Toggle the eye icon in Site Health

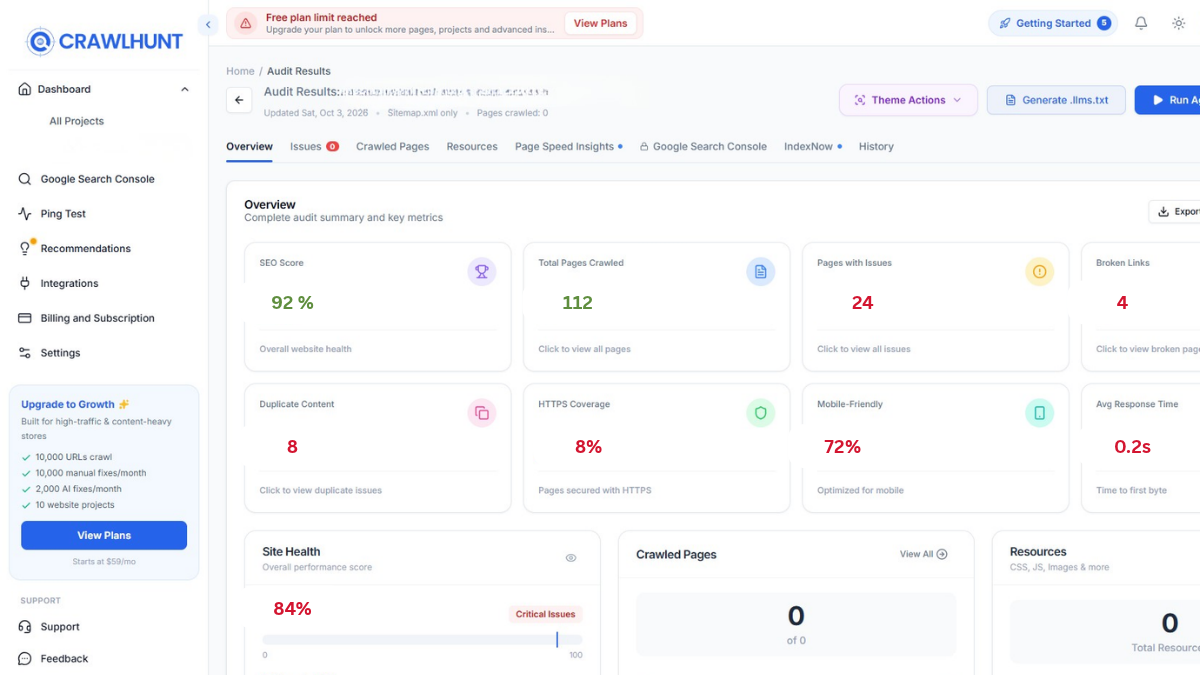[x=571, y=558]
